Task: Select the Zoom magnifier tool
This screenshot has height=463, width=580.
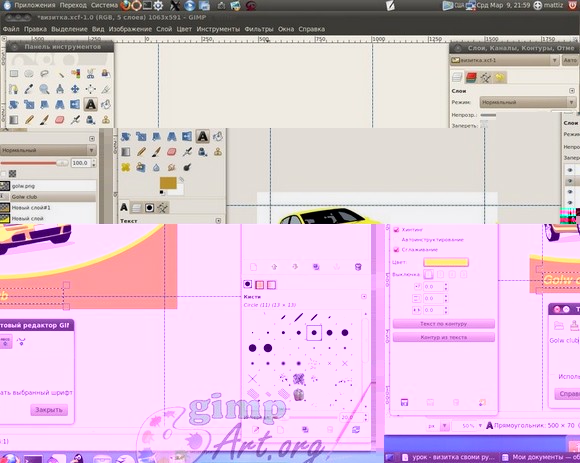Action: pyautogui.click(x=44, y=89)
